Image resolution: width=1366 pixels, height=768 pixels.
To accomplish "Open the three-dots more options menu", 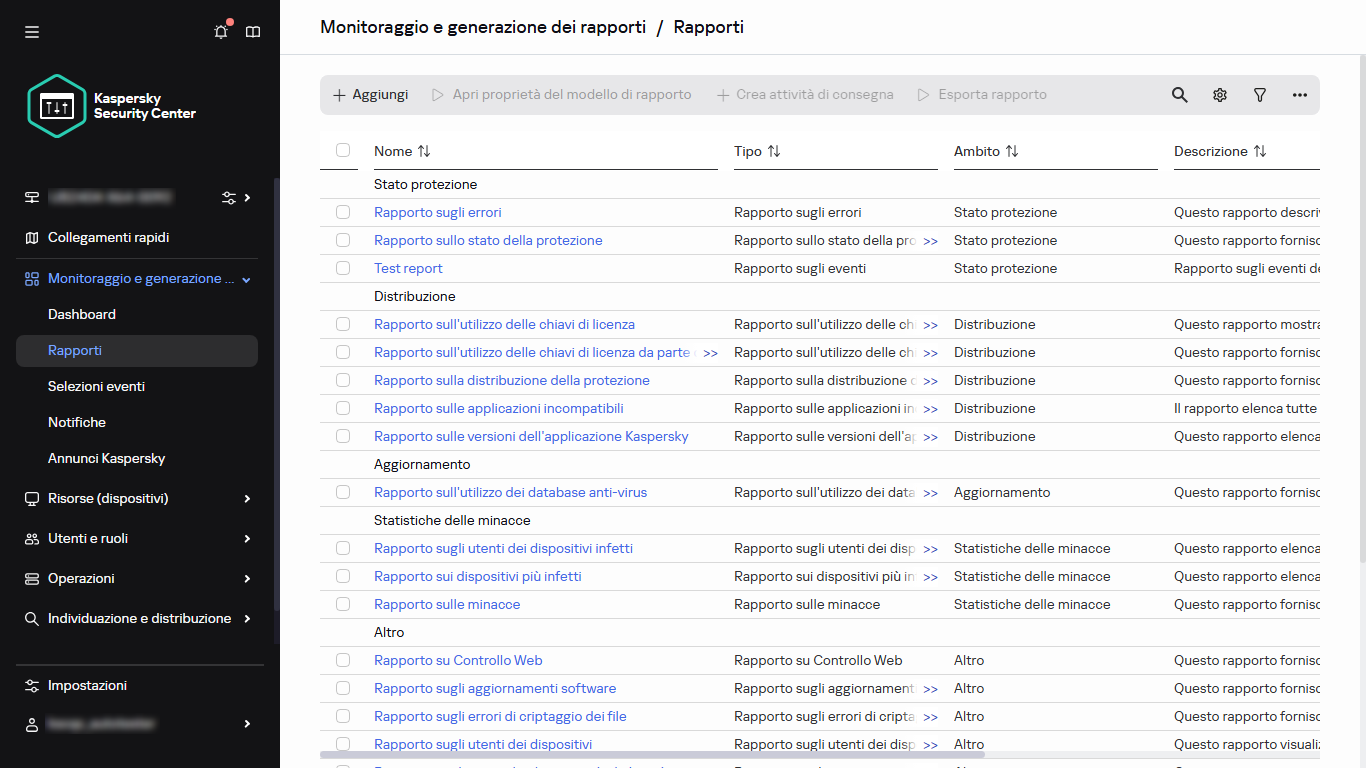I will click(1300, 95).
